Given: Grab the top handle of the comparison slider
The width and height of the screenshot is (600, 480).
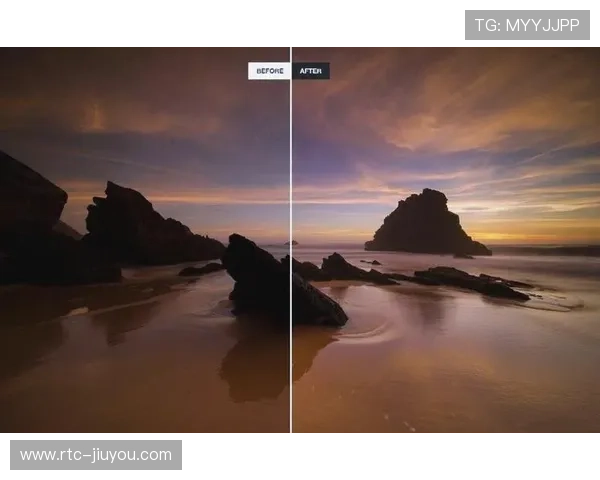Looking at the screenshot, I should click(x=291, y=44).
